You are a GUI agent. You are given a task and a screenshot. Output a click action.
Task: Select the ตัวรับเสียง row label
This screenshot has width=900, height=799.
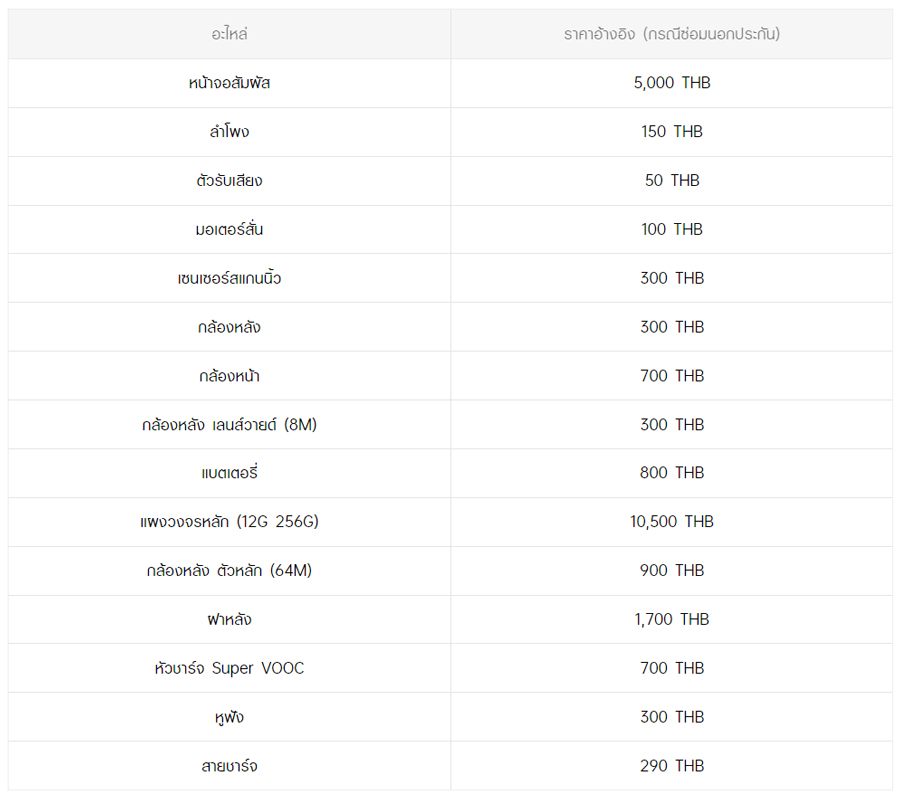(x=229, y=181)
